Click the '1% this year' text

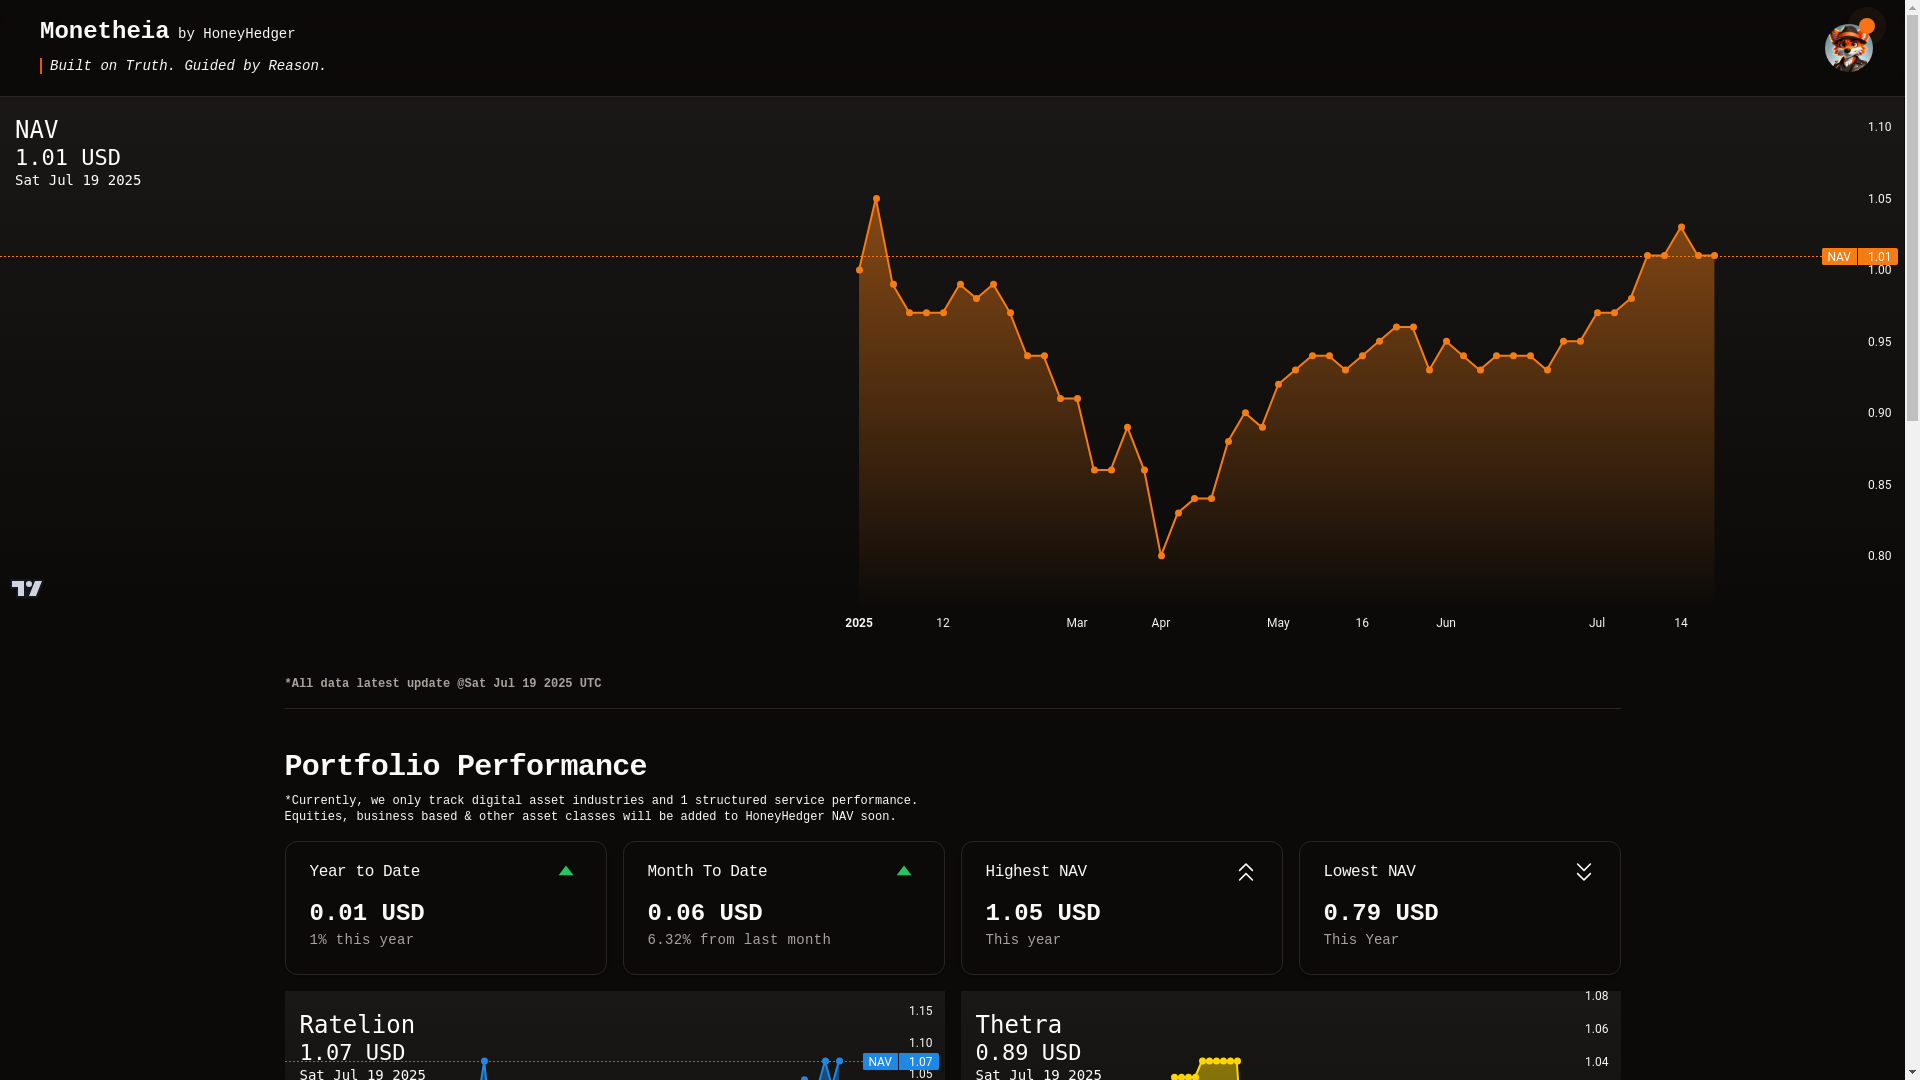362,940
